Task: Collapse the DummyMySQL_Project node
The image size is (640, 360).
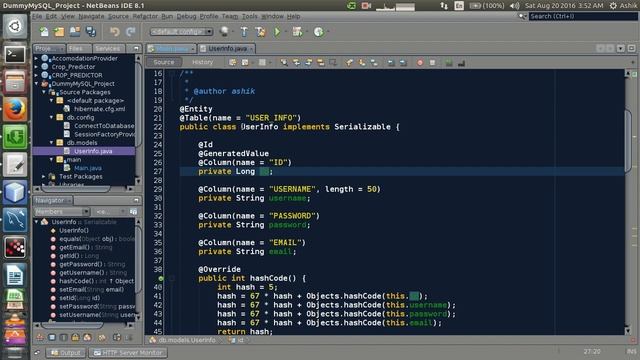Action: (36, 84)
